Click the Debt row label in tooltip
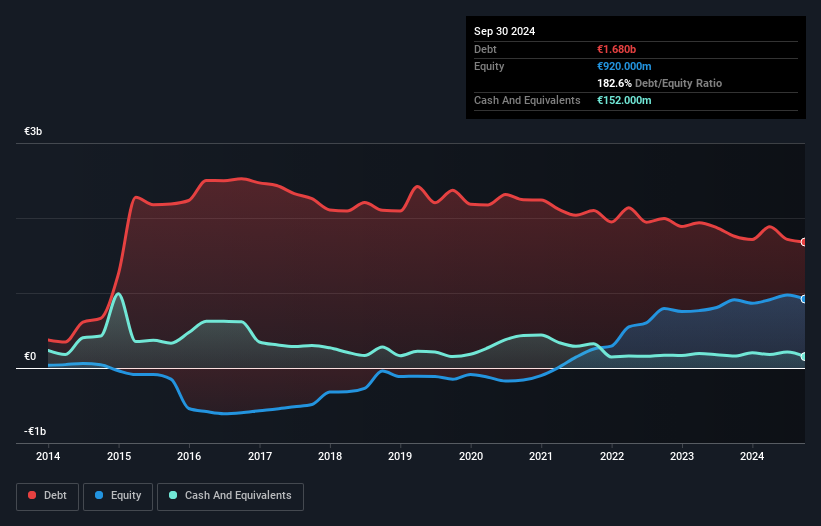The image size is (821, 526). coord(485,49)
